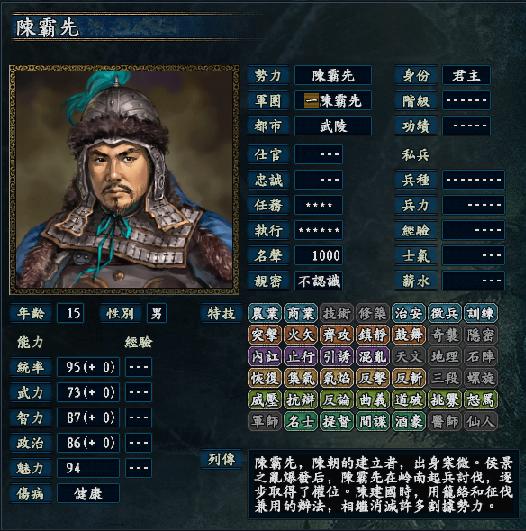Select the 突擊 skill badge

[x=265, y=335]
